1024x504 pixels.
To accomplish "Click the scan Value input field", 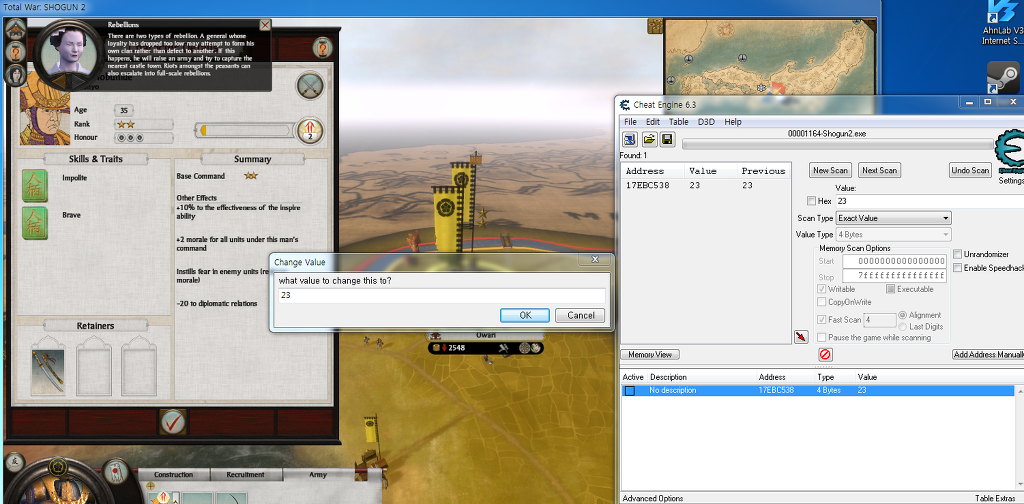I will (x=930, y=201).
